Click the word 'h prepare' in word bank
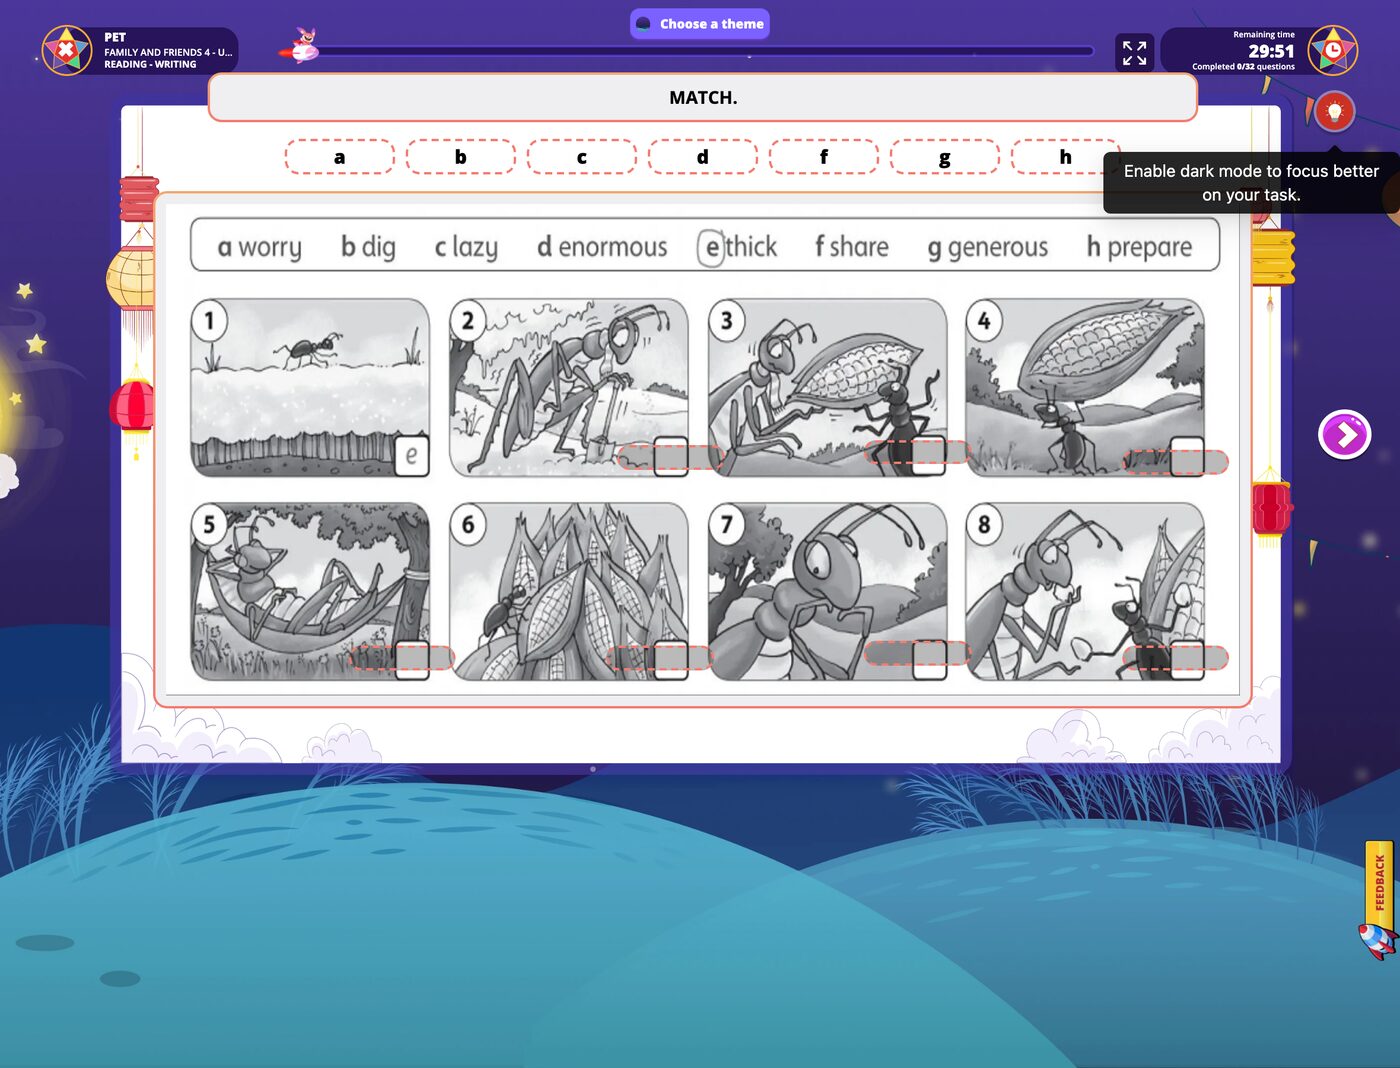Viewport: 1400px width, 1068px height. 1139,248
